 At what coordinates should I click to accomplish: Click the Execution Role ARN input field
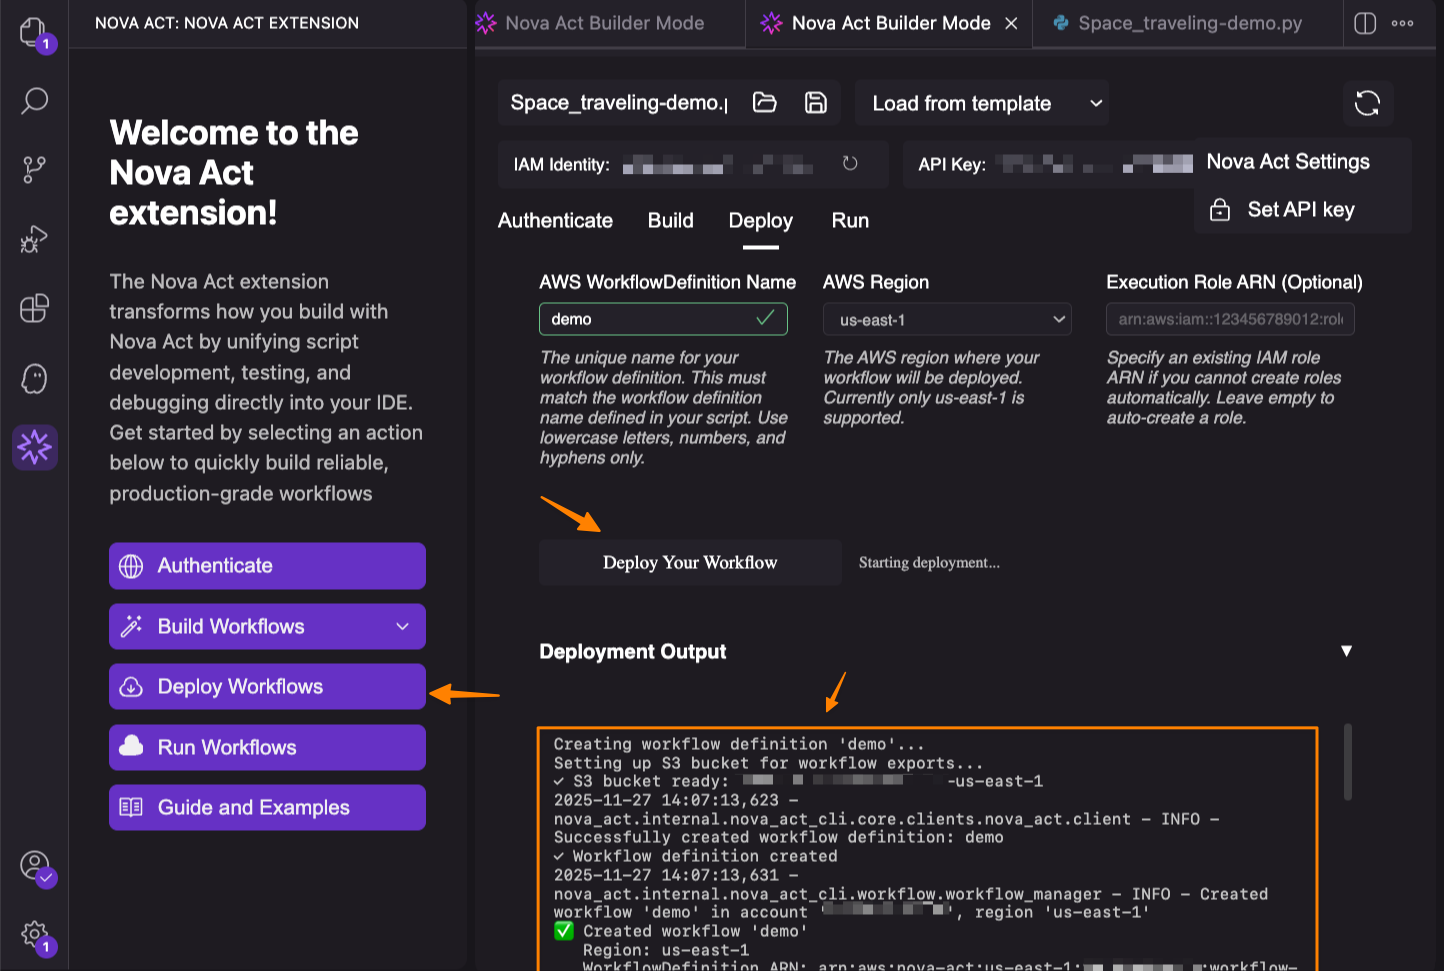(x=1230, y=320)
